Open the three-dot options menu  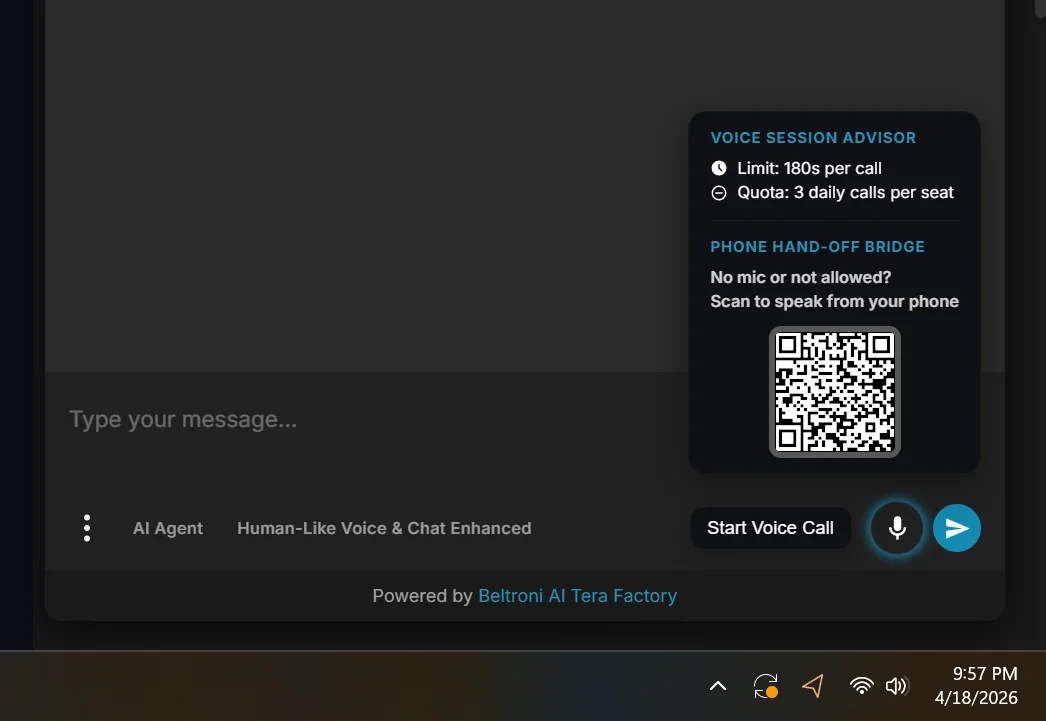click(x=87, y=528)
